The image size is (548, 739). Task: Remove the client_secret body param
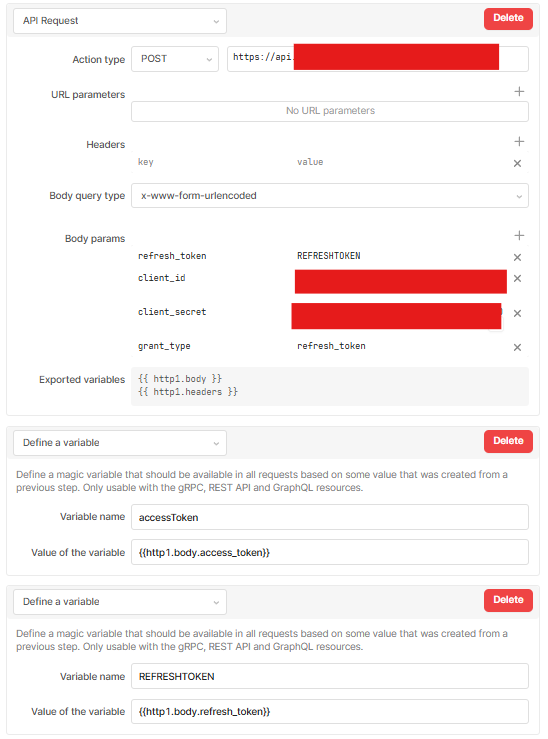coord(517,313)
